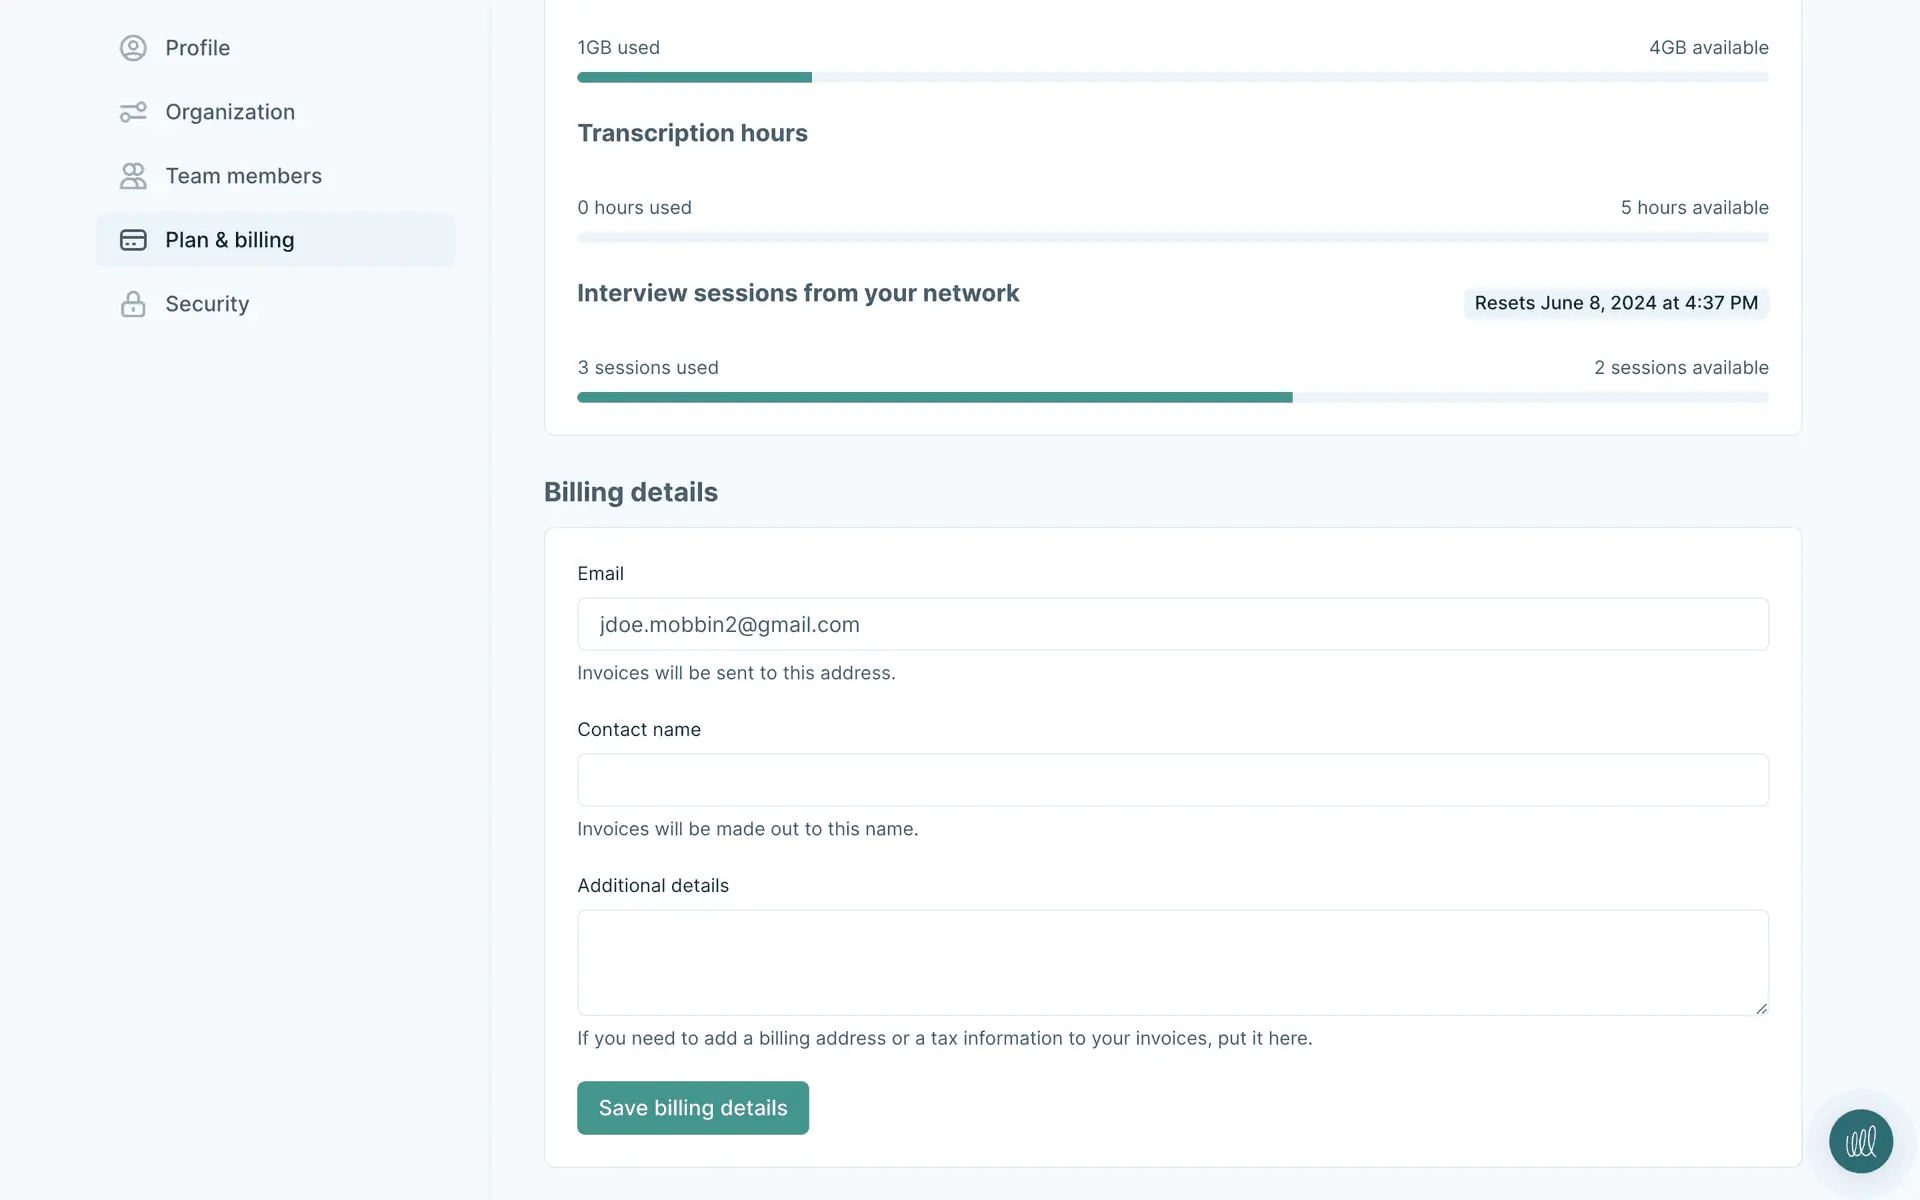Focus the billing Email field
The width and height of the screenshot is (1920, 1200).
1172,624
